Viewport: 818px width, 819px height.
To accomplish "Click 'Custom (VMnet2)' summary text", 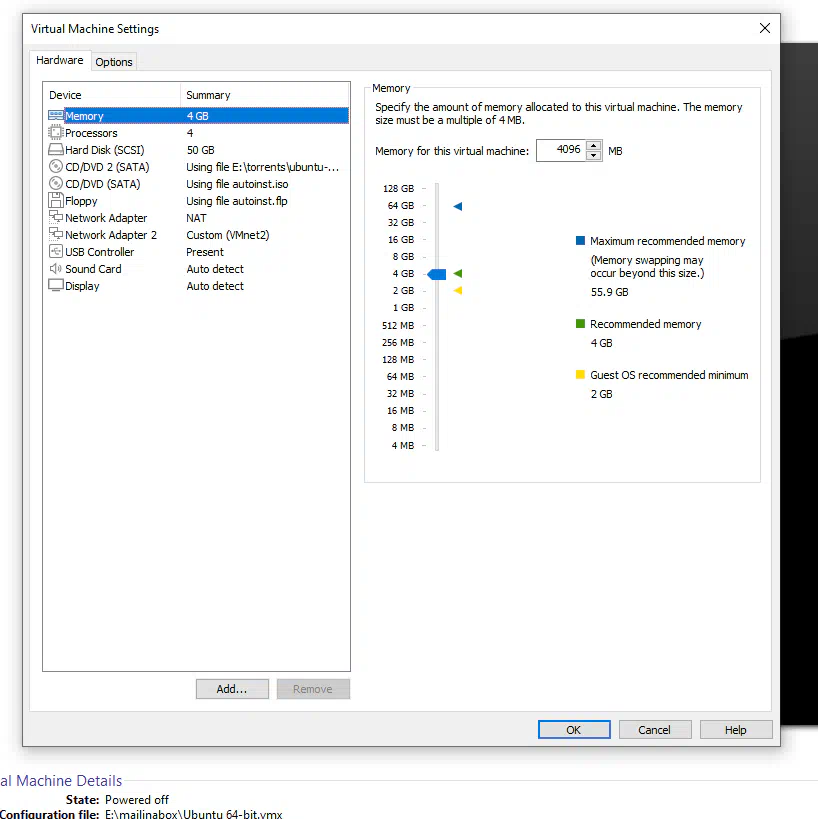I will pyautogui.click(x=228, y=235).
